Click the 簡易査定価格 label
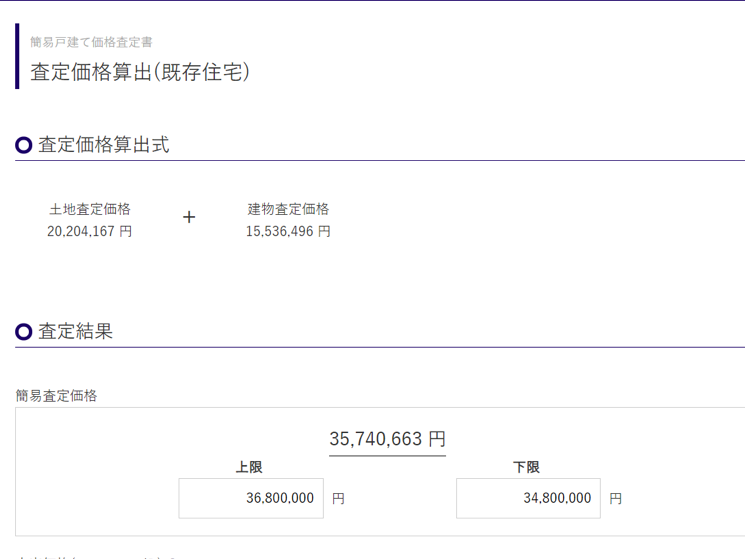Viewport: 745px width, 559px height. pyautogui.click(x=57, y=395)
